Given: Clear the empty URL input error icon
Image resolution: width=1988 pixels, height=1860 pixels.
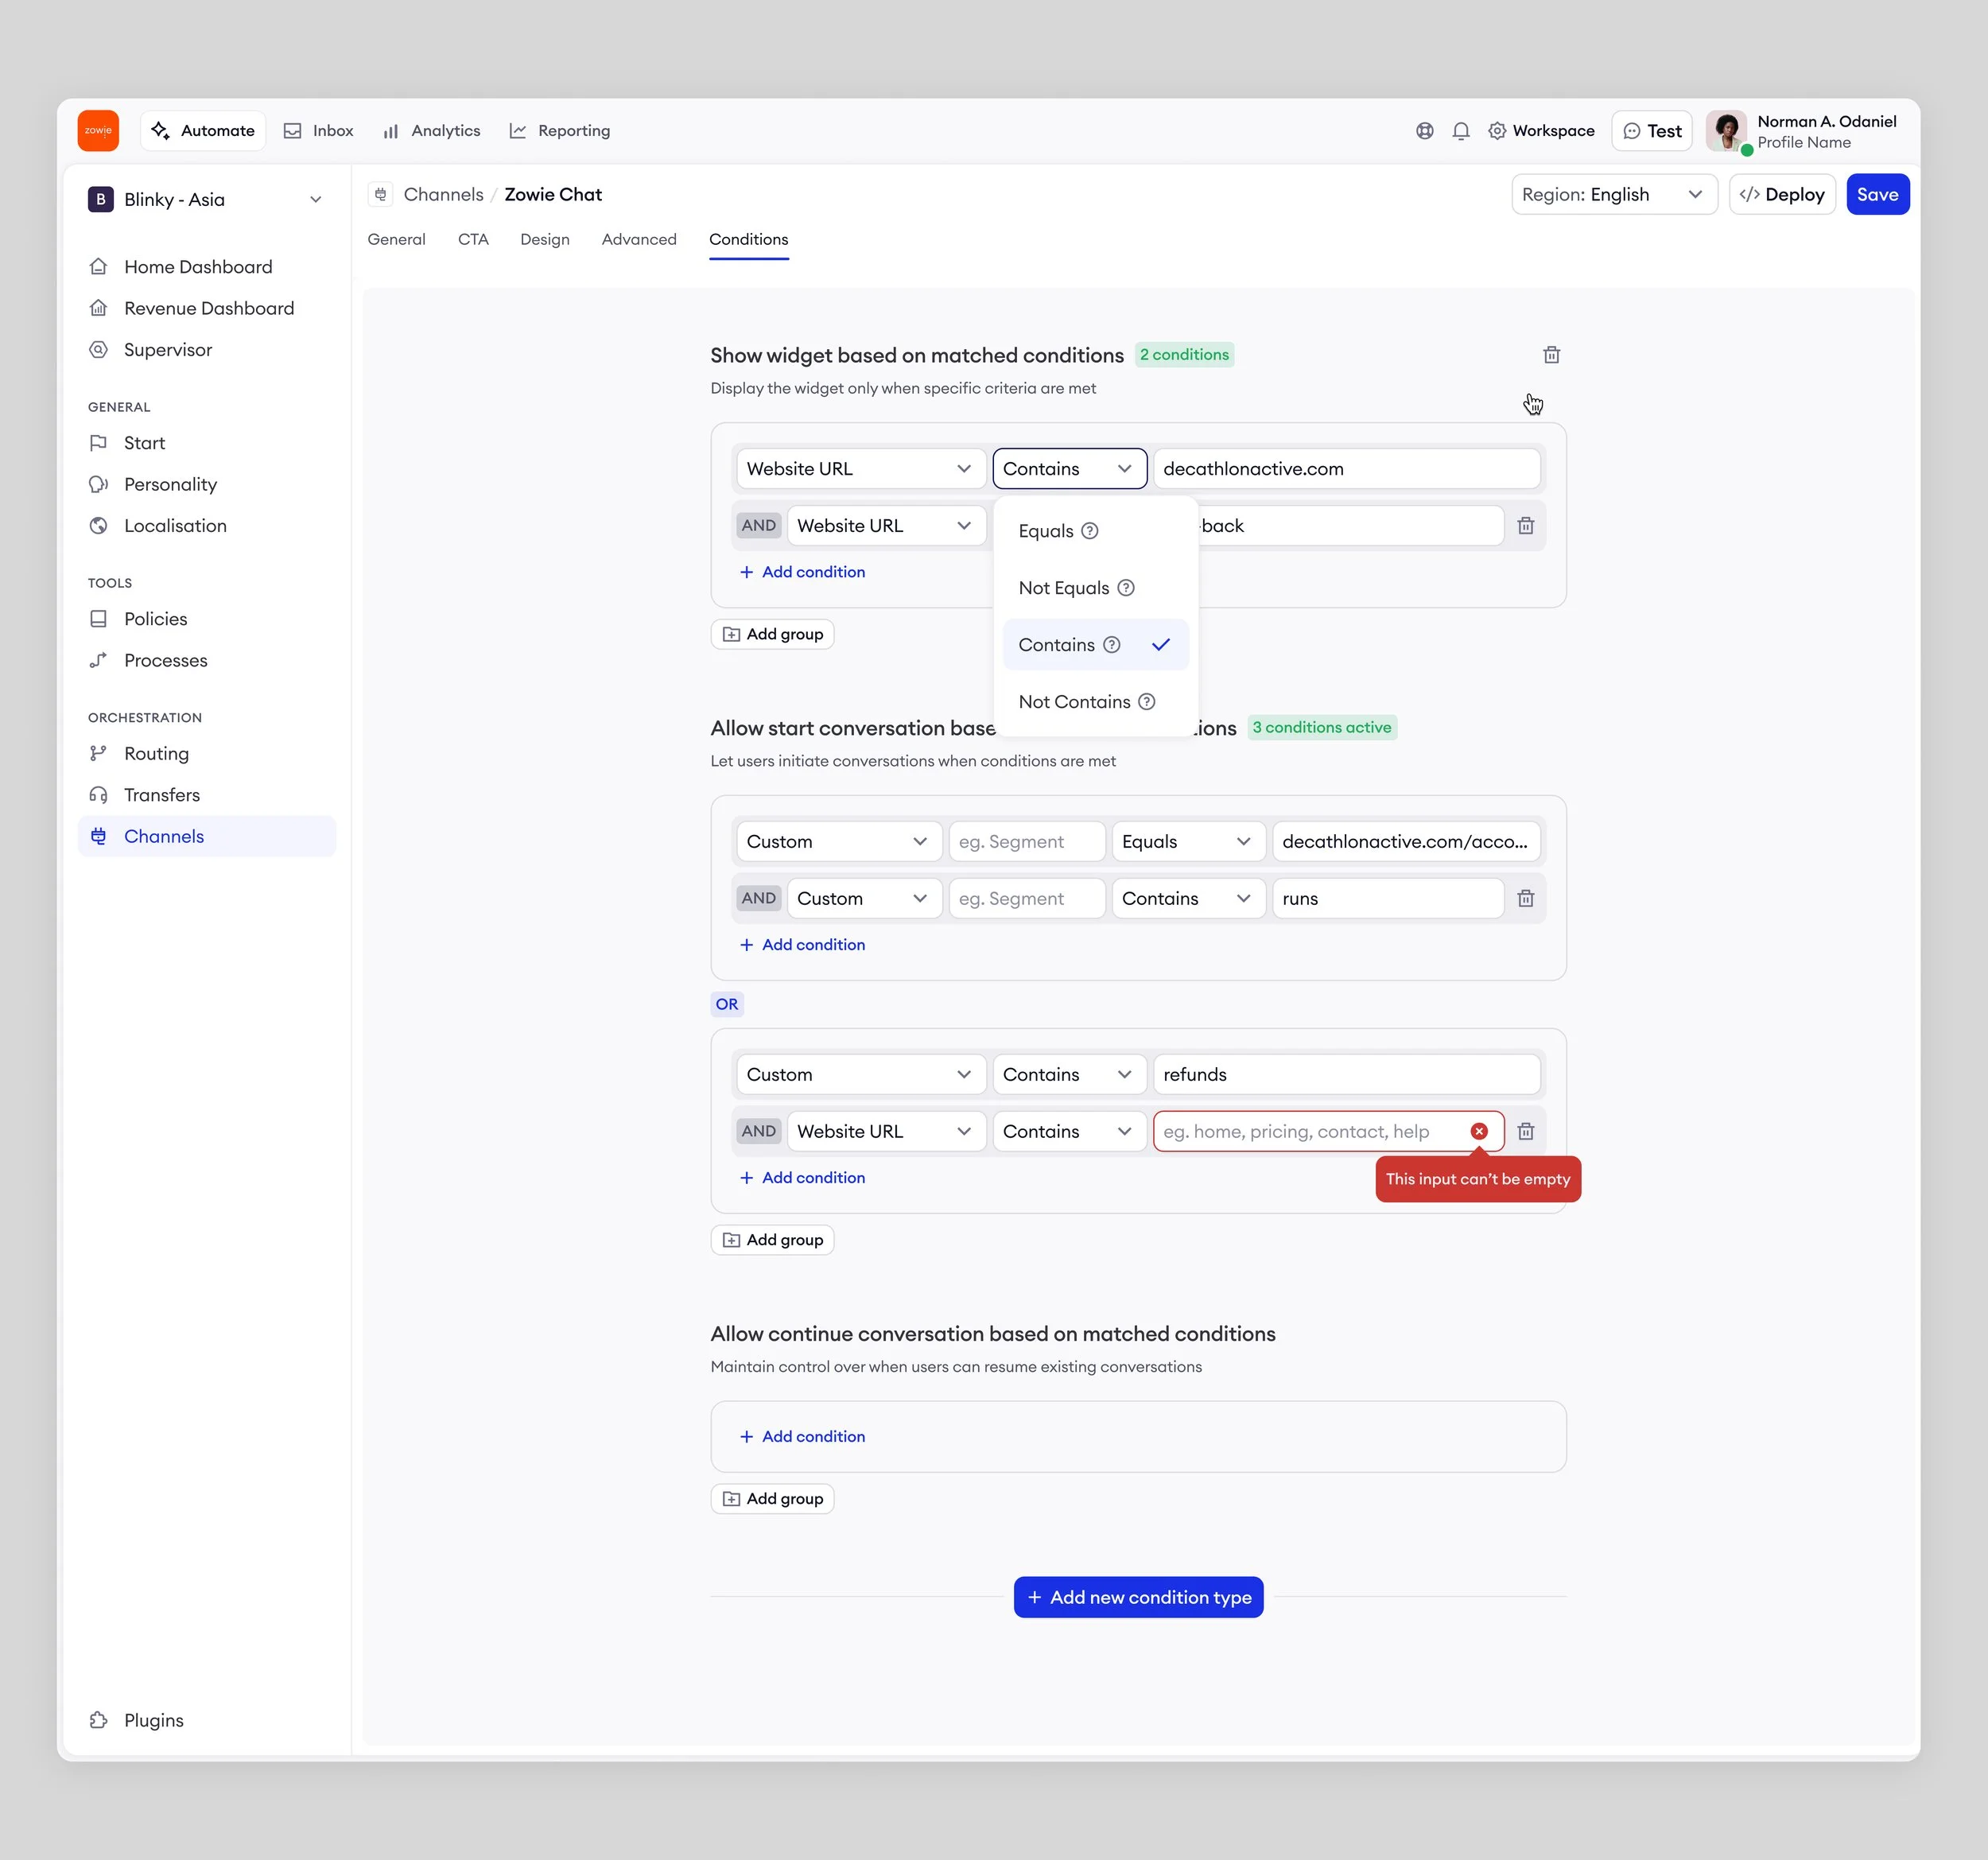Looking at the screenshot, I should 1478,1131.
